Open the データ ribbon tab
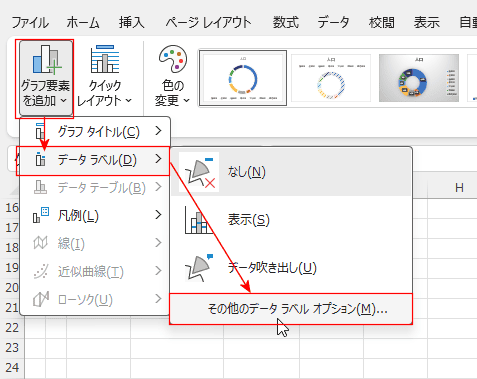The image size is (477, 379). [333, 23]
